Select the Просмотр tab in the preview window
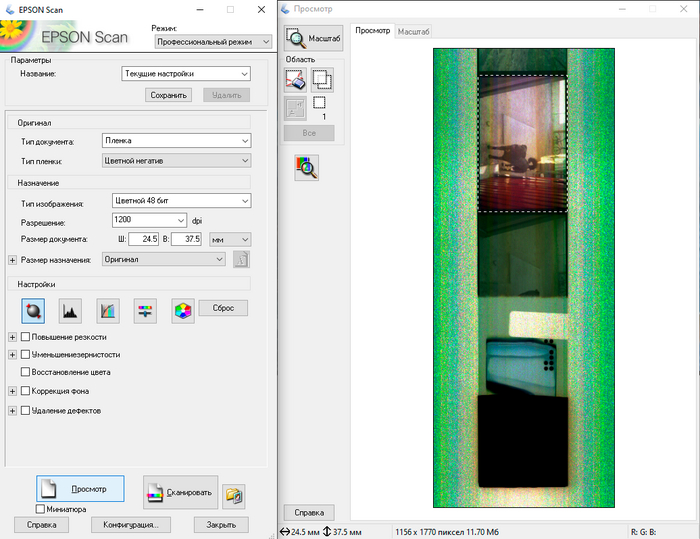700x539 pixels. click(373, 31)
